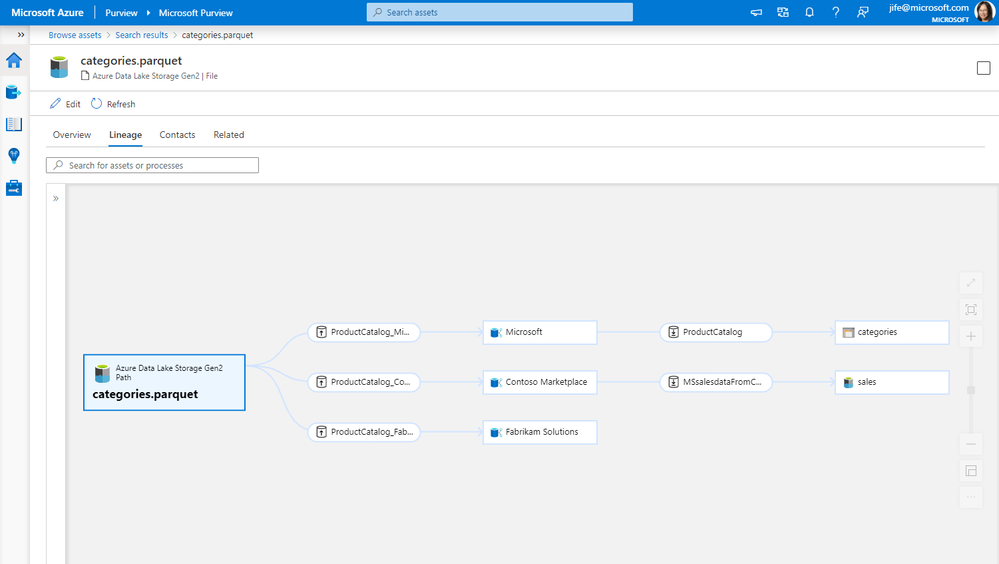Click the zoom out minus icon
The width and height of the screenshot is (999, 564).
click(x=971, y=444)
